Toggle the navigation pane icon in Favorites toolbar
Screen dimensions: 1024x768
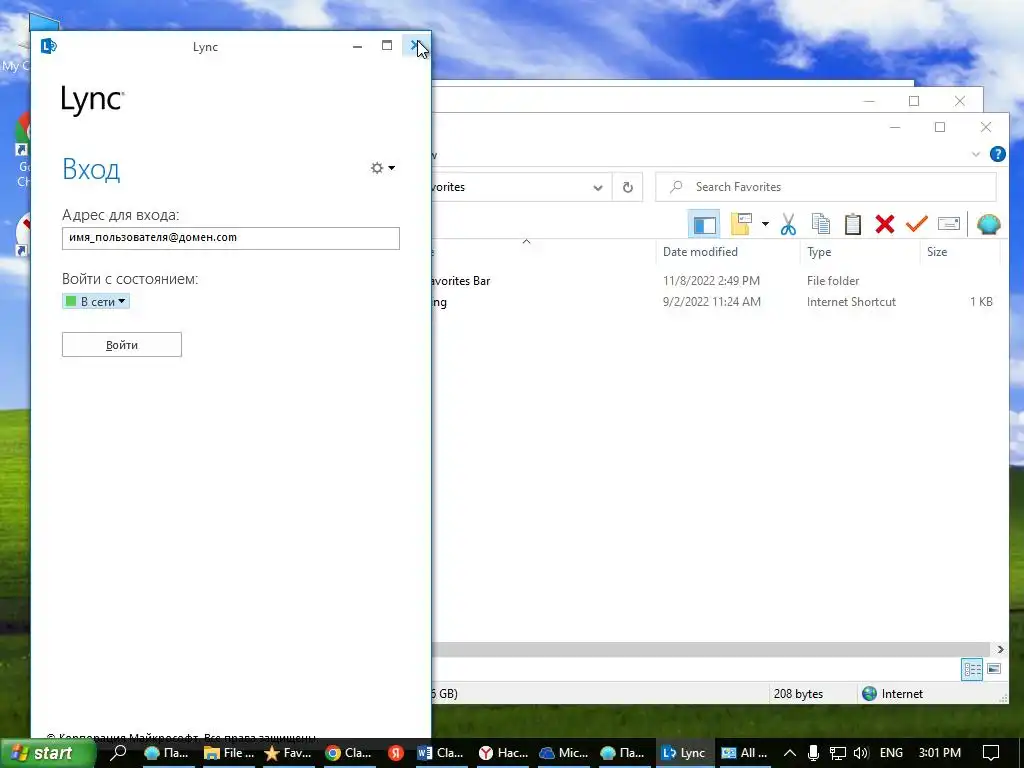point(704,224)
